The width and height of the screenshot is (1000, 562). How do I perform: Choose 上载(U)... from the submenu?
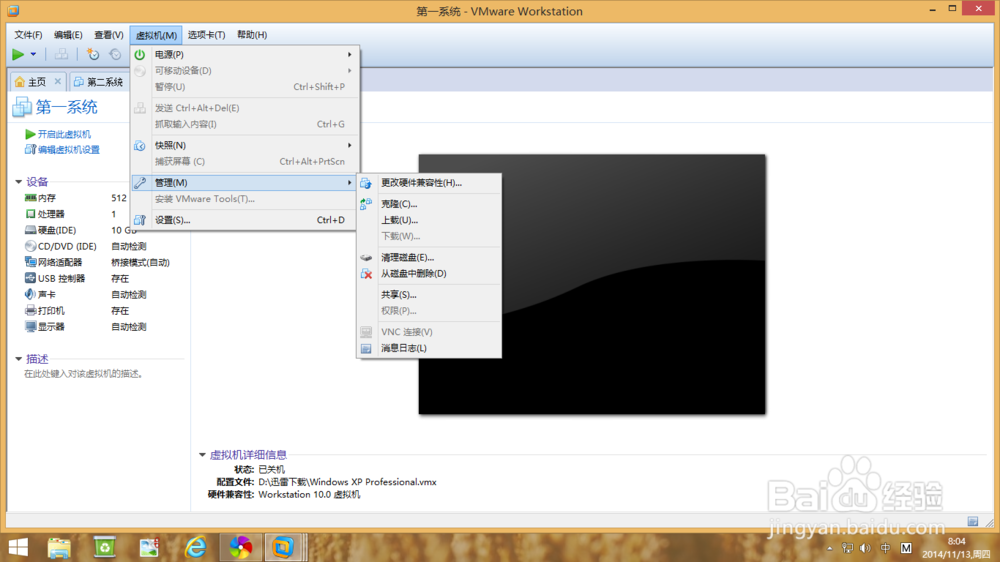[x=429, y=220]
